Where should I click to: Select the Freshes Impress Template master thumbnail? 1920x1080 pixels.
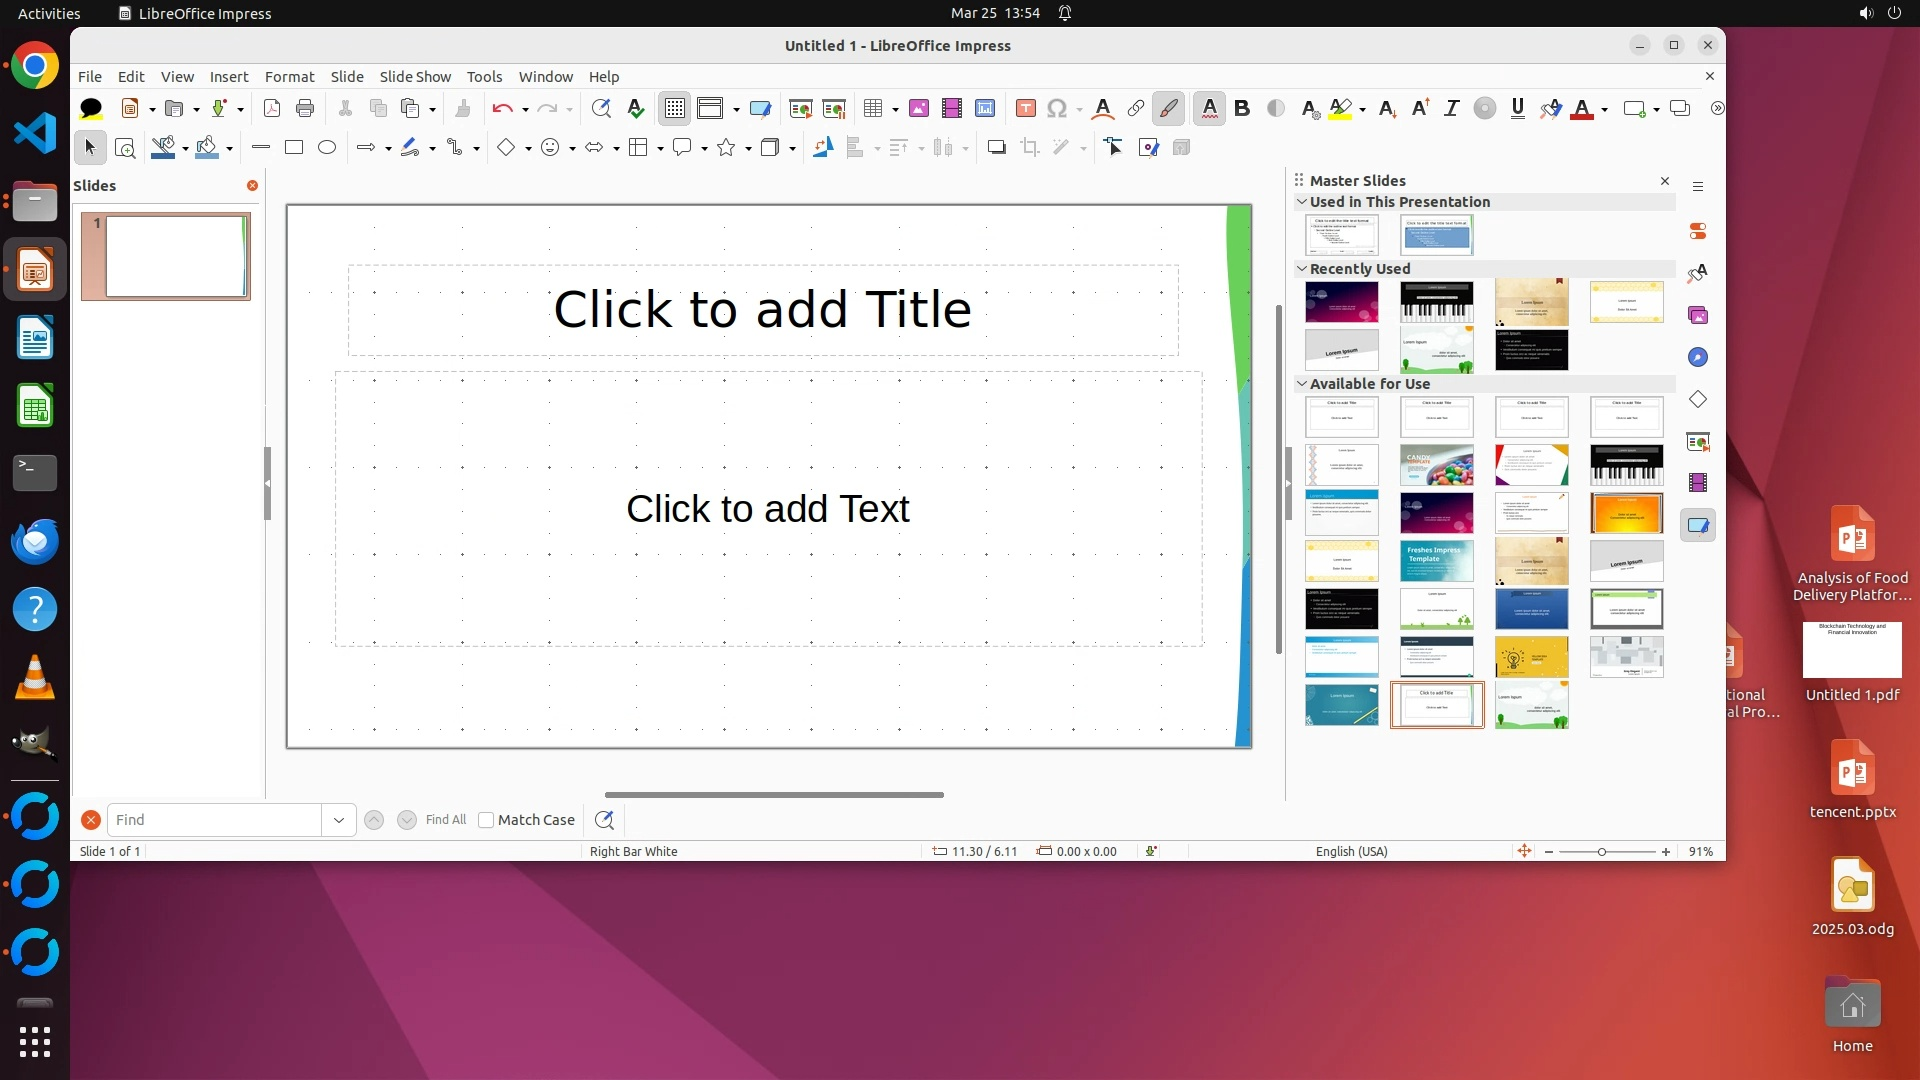coord(1436,561)
